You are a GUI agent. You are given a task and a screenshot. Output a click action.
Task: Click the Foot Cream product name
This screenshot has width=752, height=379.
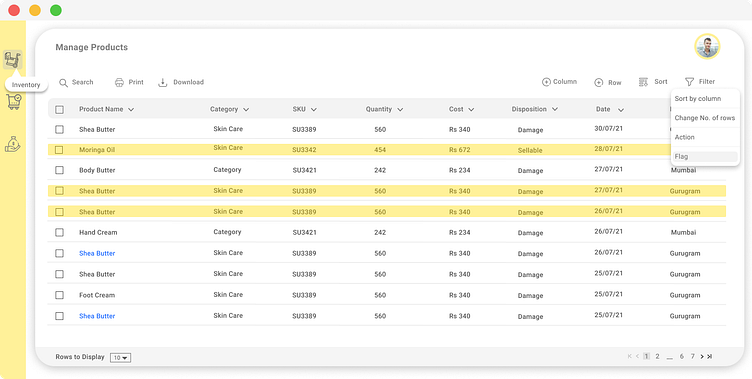(x=97, y=295)
